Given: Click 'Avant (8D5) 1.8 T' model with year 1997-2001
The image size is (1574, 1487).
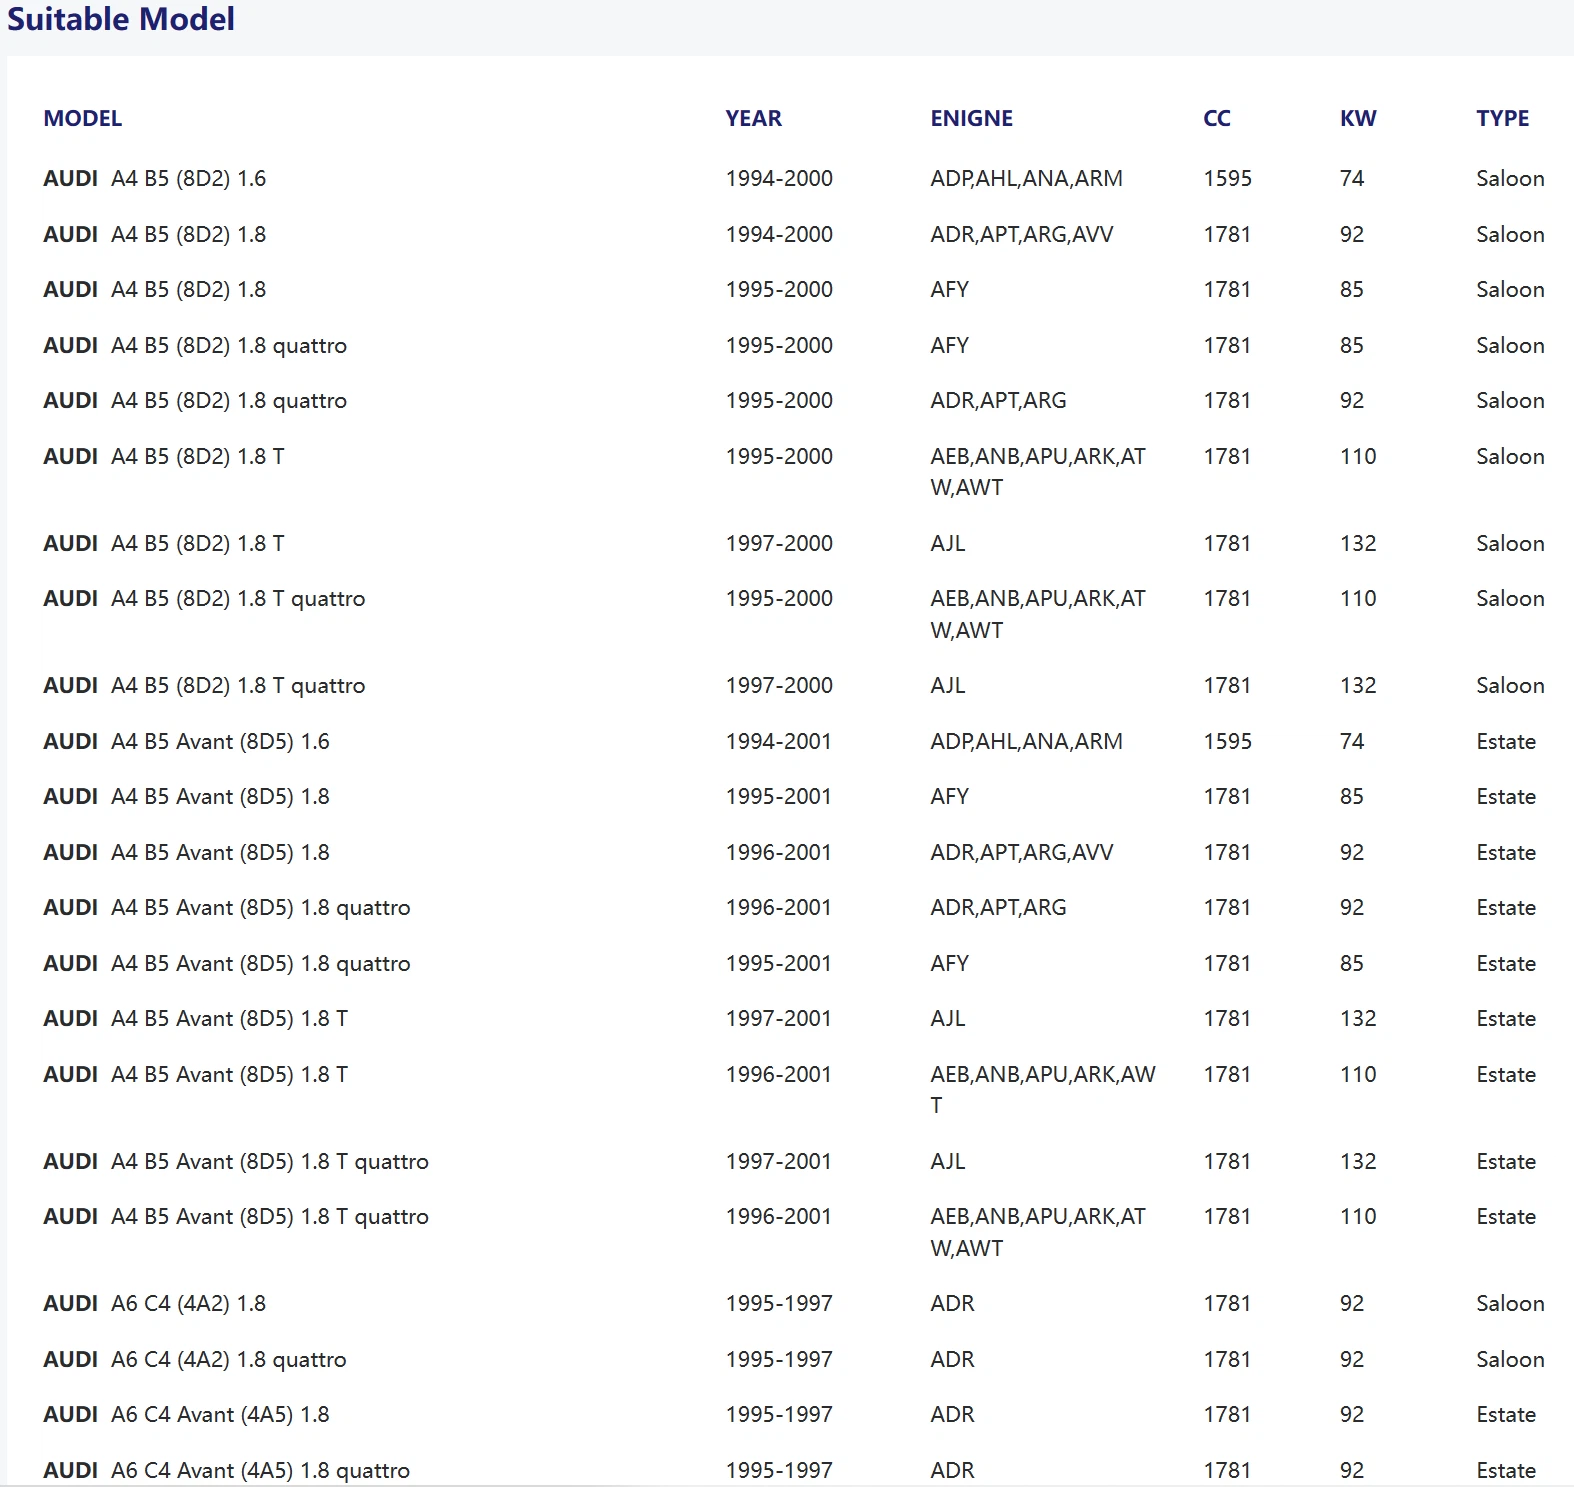Looking at the screenshot, I should [x=196, y=1018].
